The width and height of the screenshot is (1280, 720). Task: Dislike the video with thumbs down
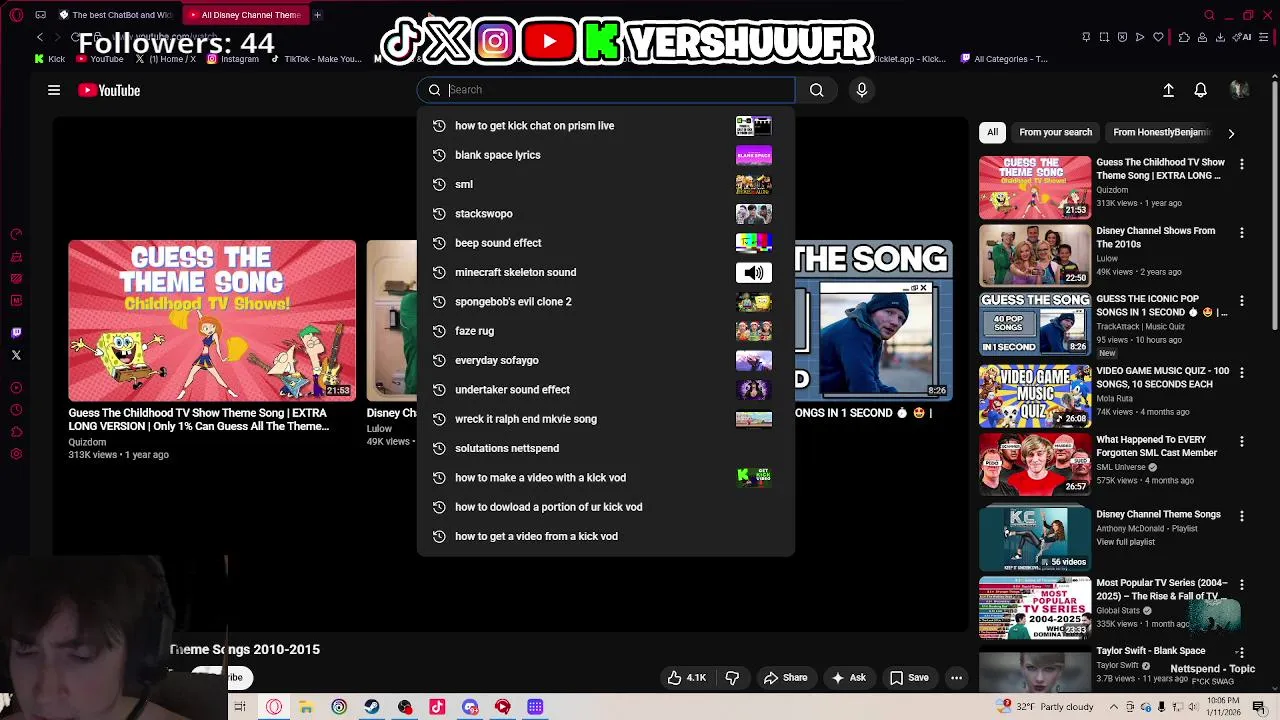point(732,678)
